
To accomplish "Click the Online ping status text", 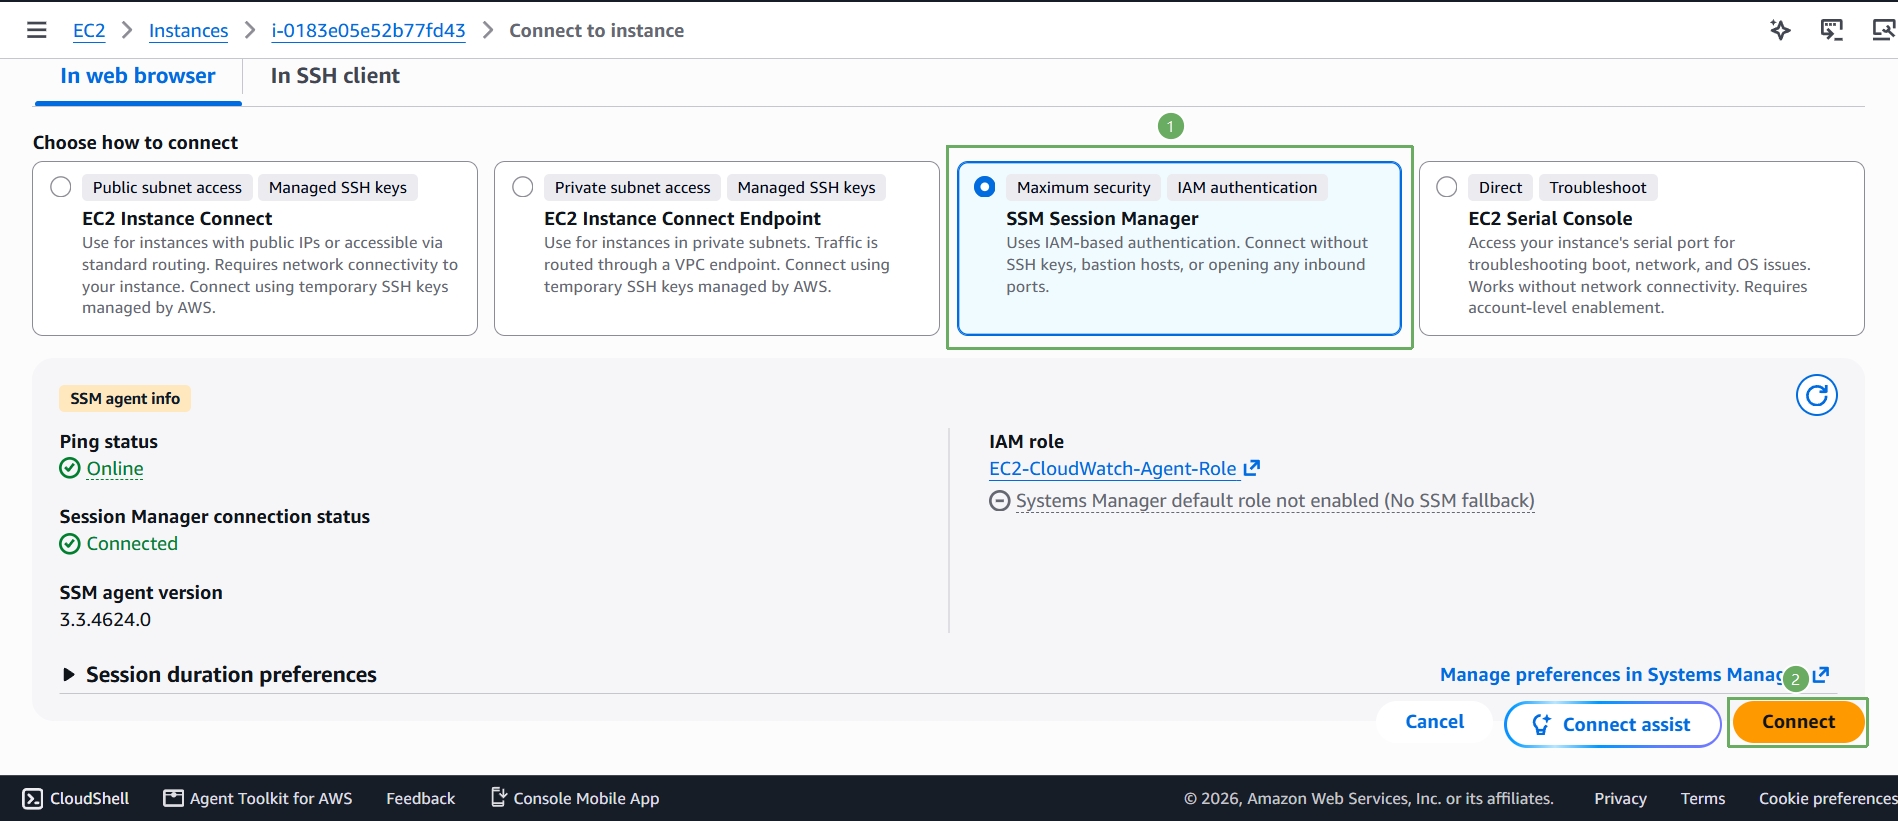I will tap(115, 468).
